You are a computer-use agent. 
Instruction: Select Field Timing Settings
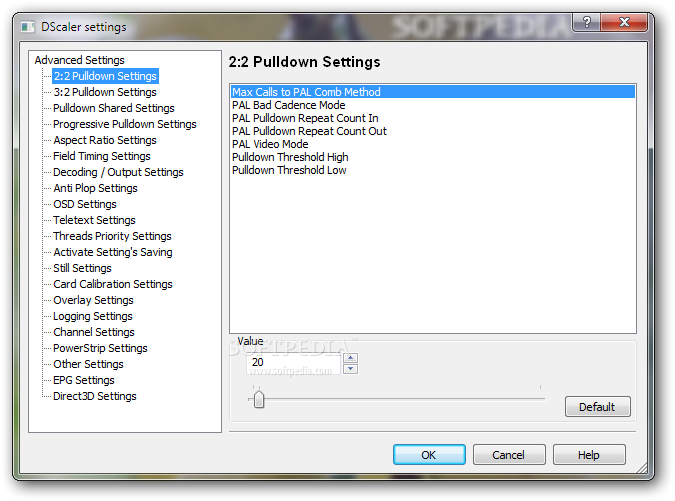(102, 156)
